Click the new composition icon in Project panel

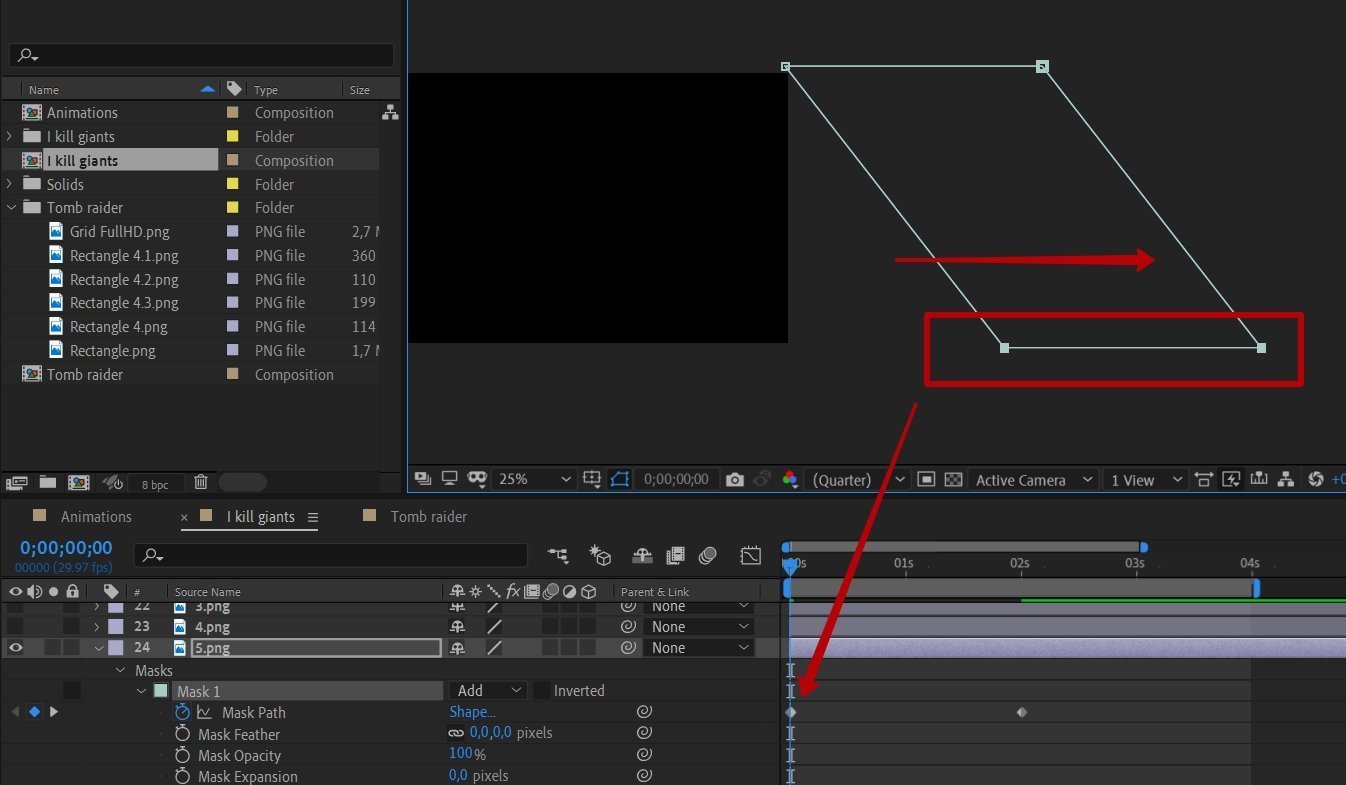click(x=78, y=482)
